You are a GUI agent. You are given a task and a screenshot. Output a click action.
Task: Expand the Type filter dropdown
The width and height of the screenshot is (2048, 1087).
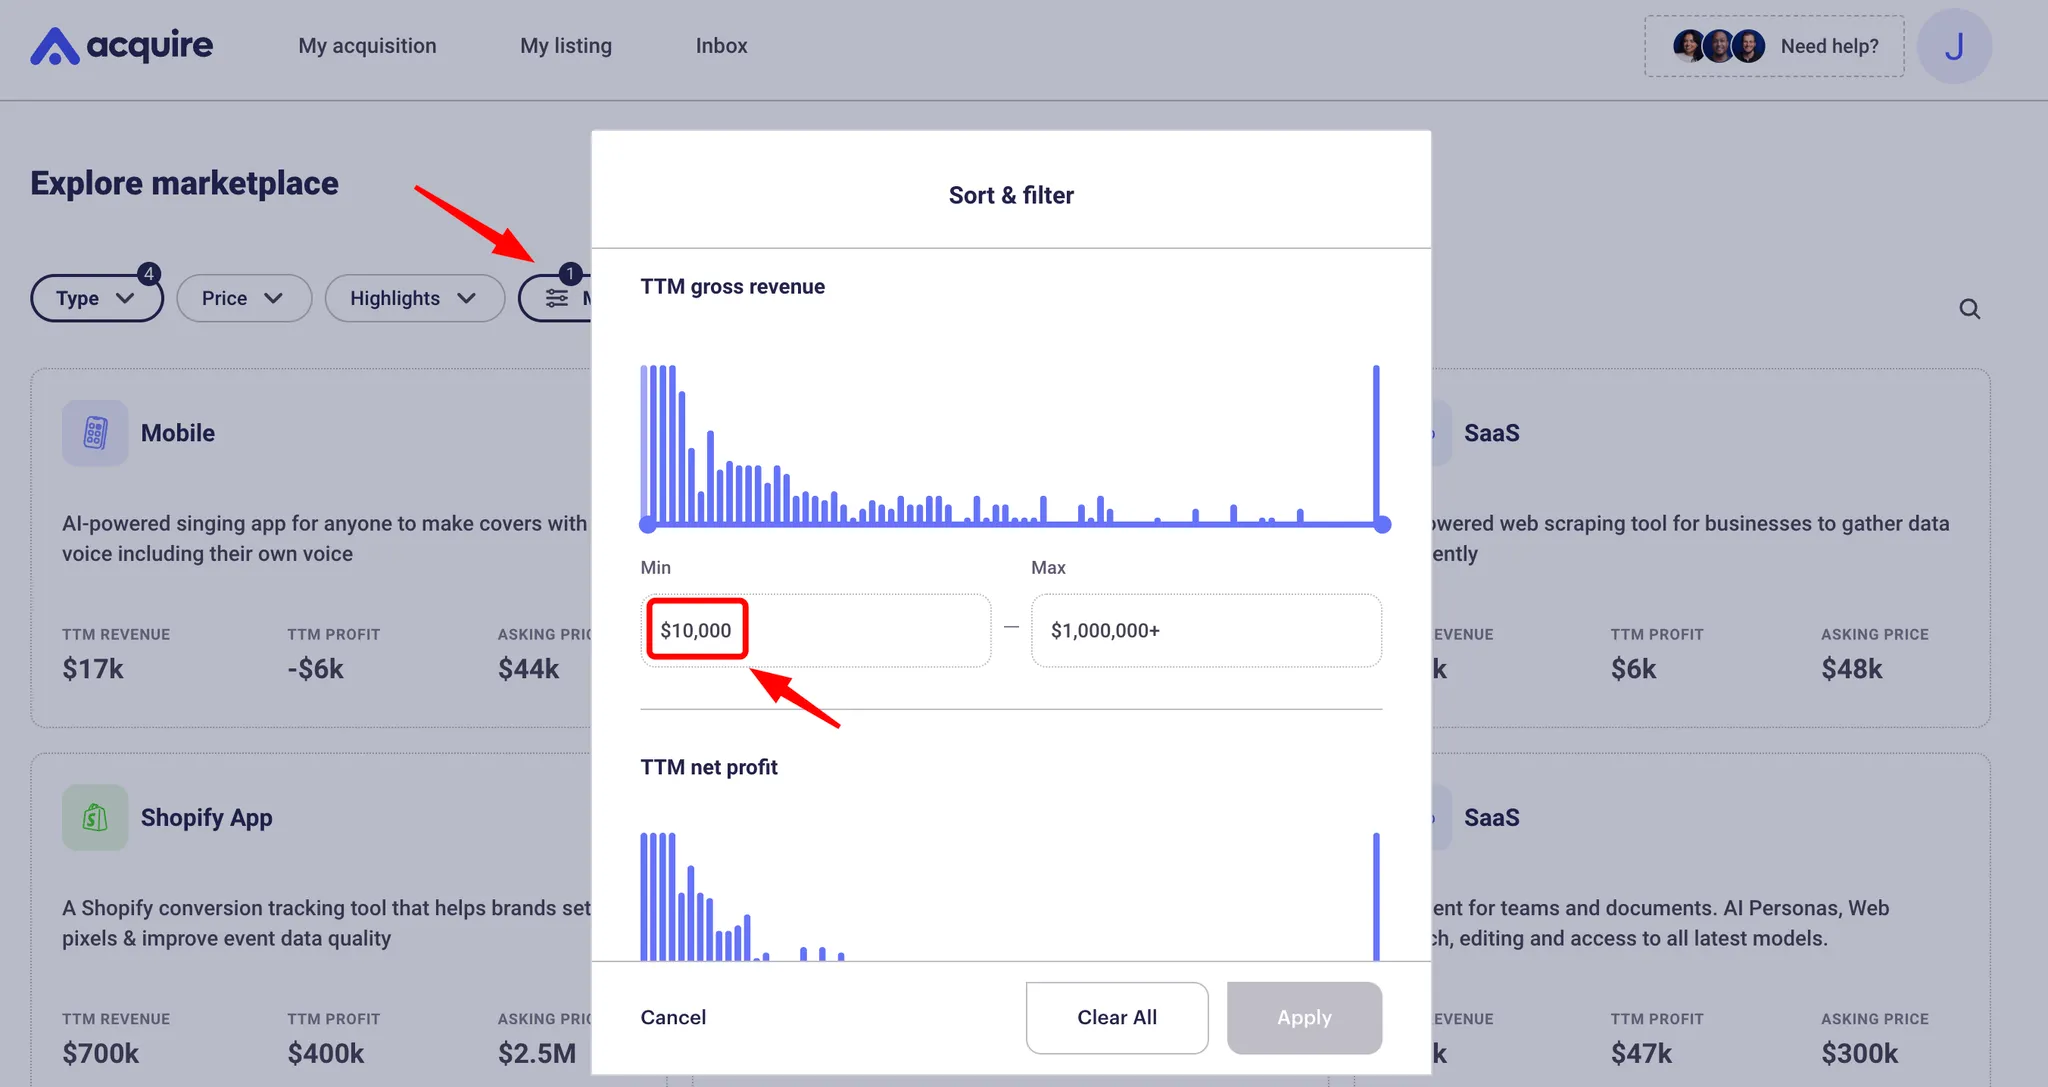(x=96, y=298)
